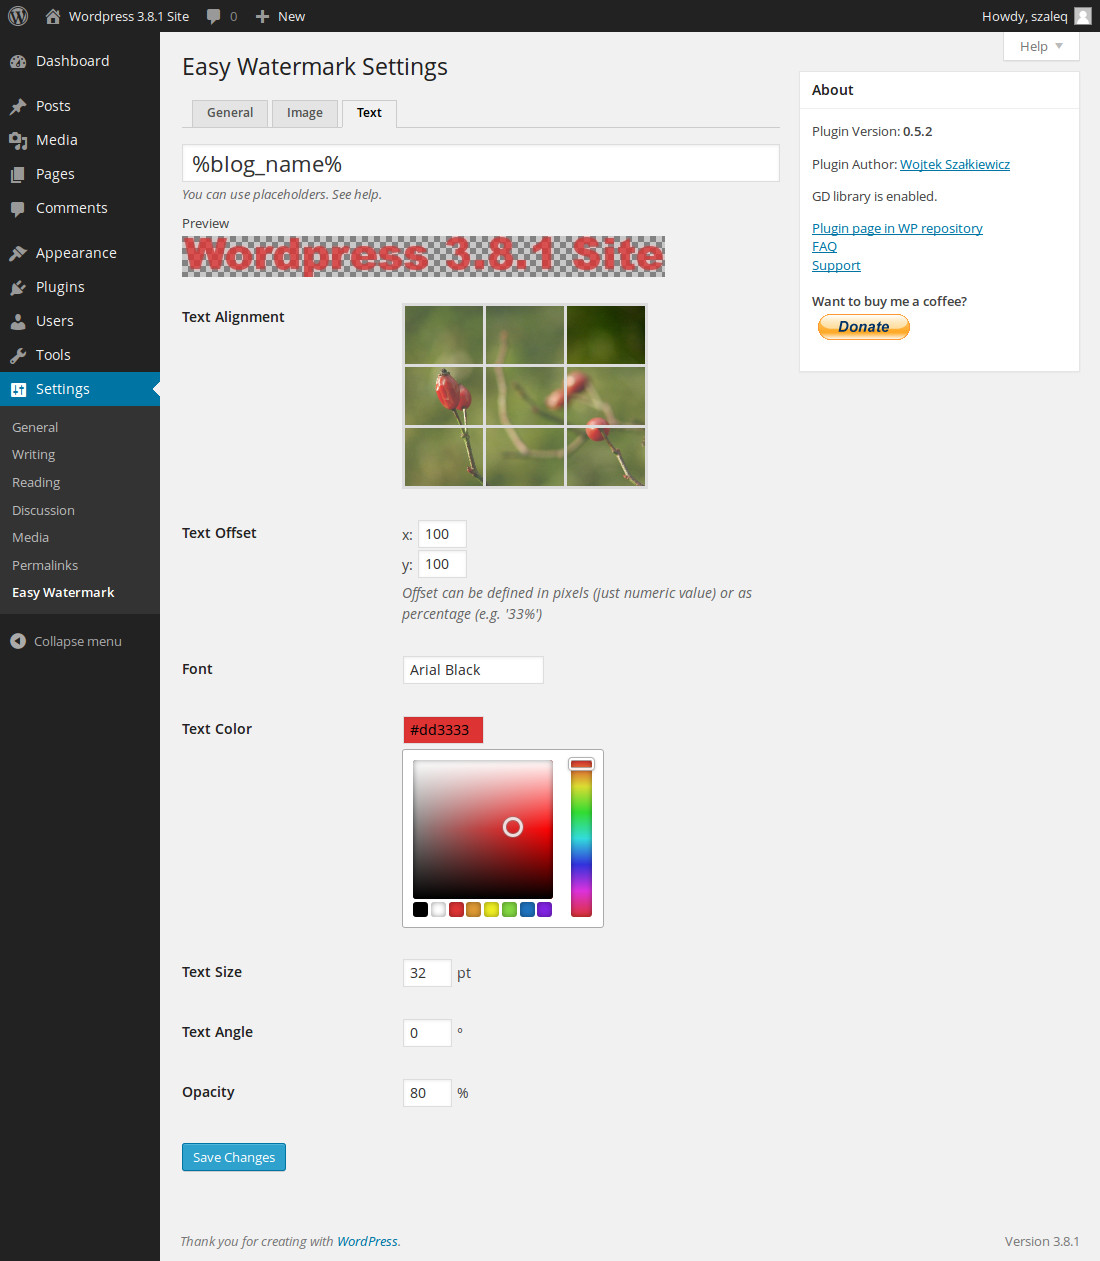
Task: Click the Save Changes button
Action: pyautogui.click(x=233, y=1157)
